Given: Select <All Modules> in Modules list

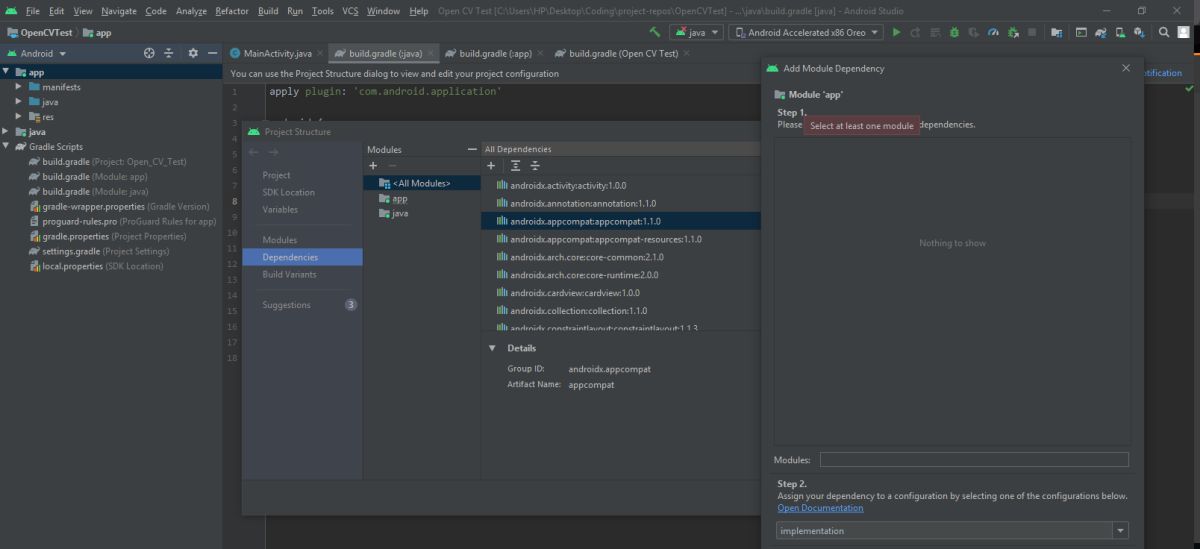Looking at the screenshot, I should [x=421, y=183].
